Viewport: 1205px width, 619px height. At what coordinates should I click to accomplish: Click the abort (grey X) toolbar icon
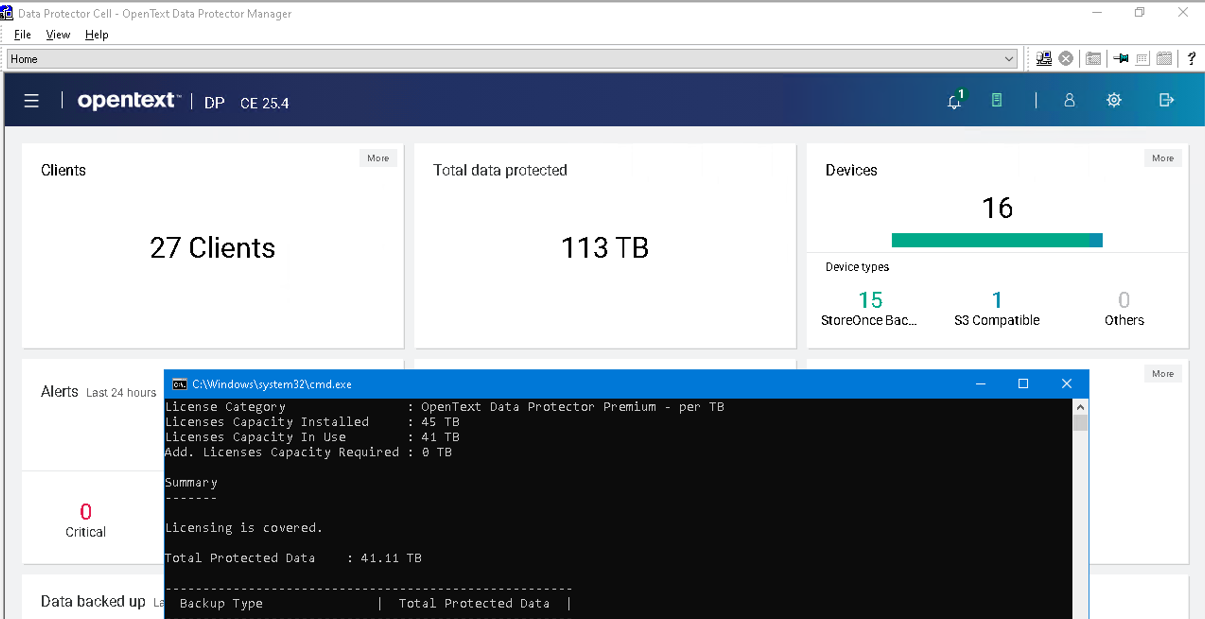[x=1066, y=59]
